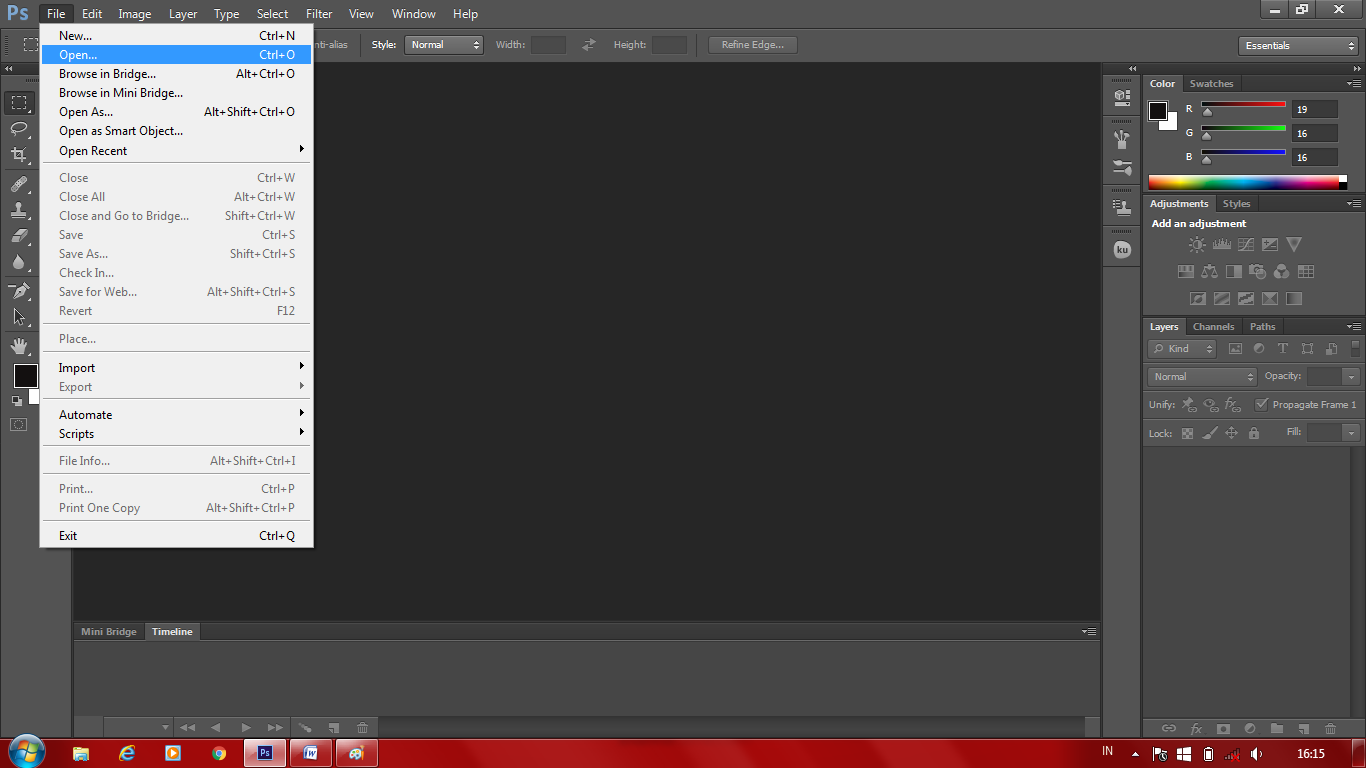
Task: Choose Browse in Bridge... menu item
Action: (176, 74)
